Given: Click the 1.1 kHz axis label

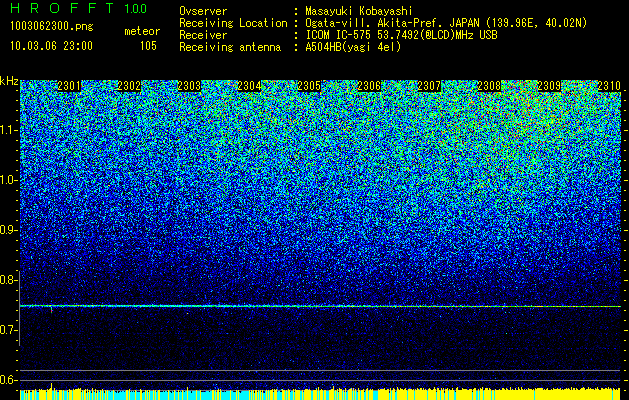Looking at the screenshot, I should 8,130.
